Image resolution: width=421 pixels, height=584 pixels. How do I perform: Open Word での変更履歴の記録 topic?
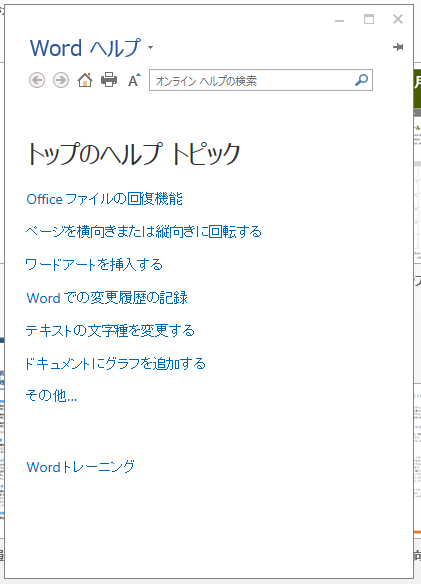tap(107, 298)
